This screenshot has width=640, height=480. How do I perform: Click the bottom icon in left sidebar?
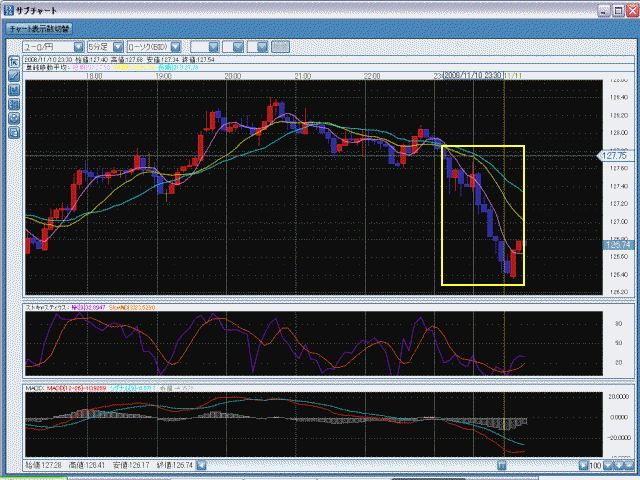point(13,132)
